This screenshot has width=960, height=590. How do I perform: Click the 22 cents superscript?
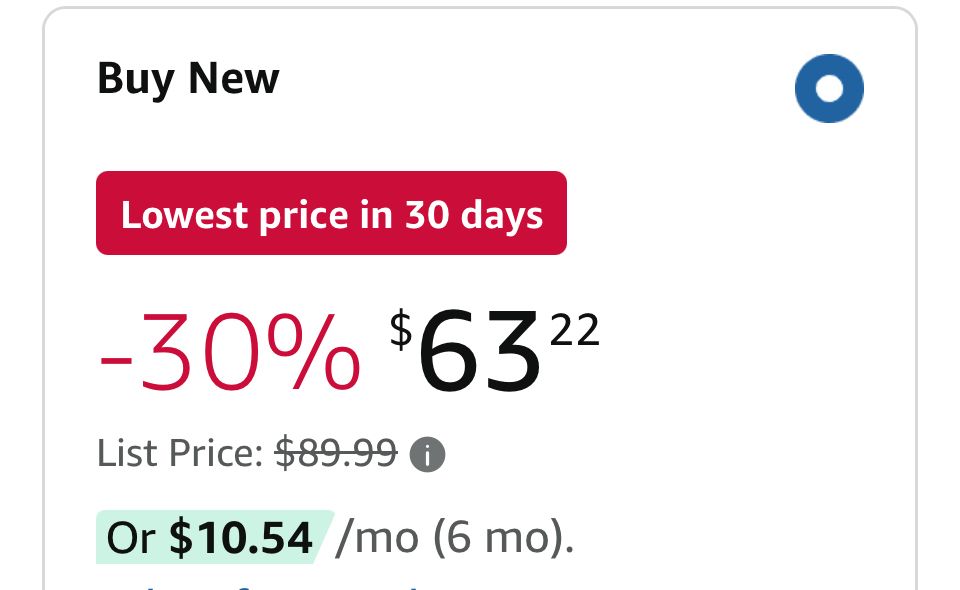pyautogui.click(x=574, y=330)
